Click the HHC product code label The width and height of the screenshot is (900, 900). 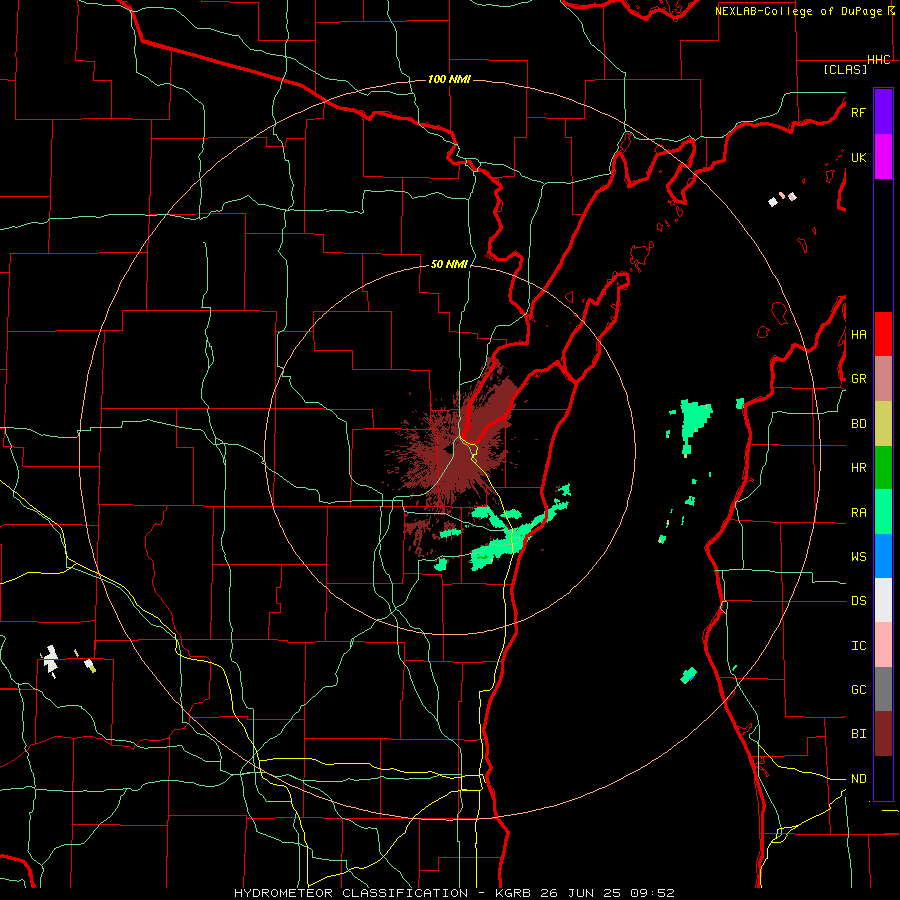(x=879, y=60)
